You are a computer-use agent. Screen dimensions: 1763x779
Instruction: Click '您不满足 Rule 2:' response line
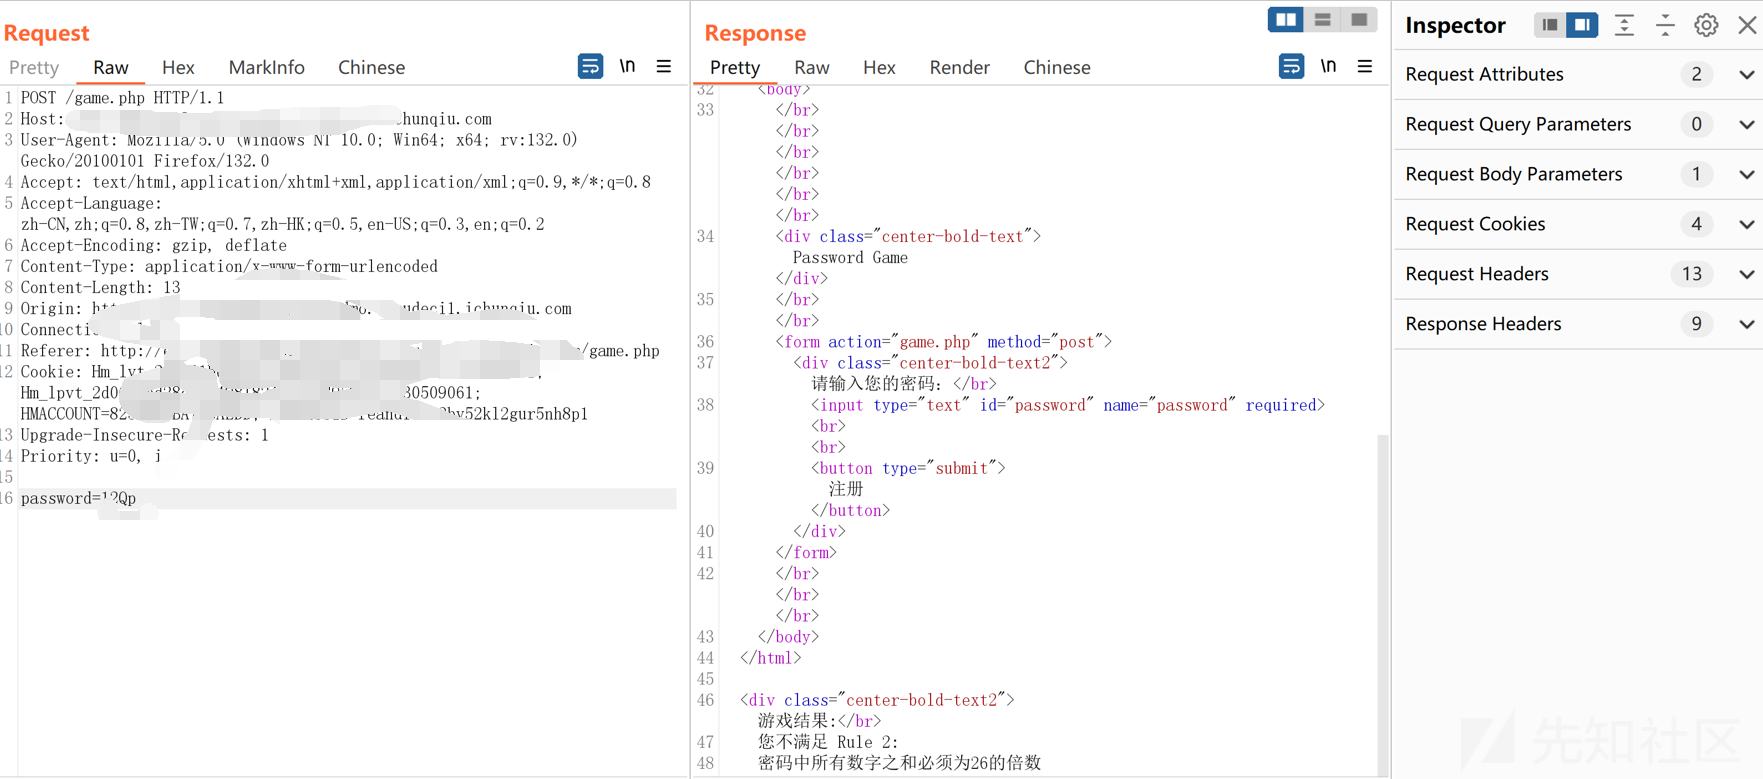828,742
